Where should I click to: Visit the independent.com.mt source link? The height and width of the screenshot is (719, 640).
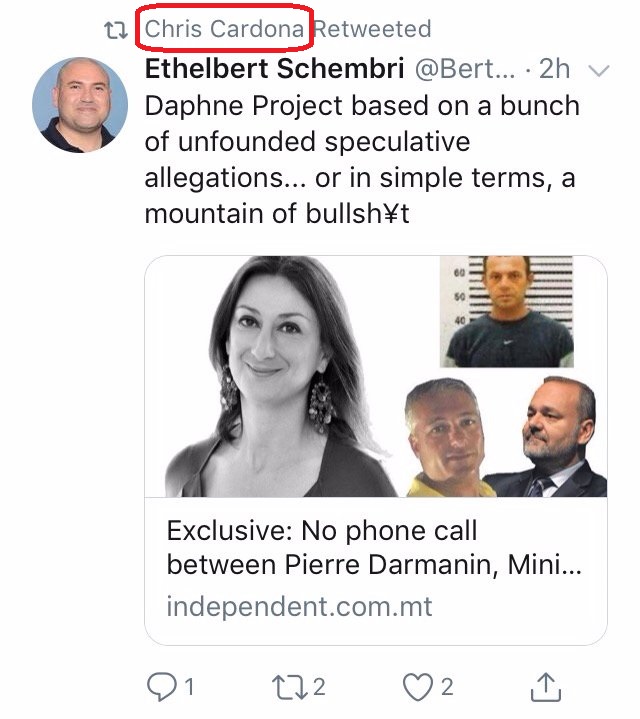[299, 606]
